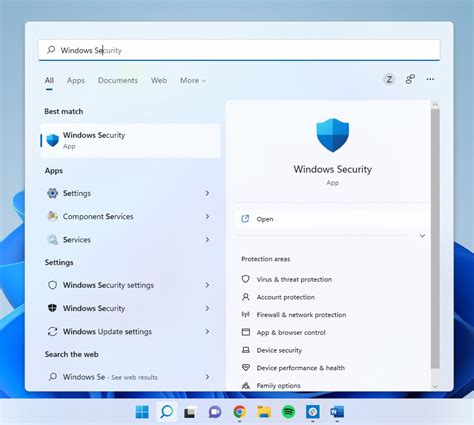Launch the Chat app from taskbar
Viewport: 474px width, 425px height.
coord(215,412)
